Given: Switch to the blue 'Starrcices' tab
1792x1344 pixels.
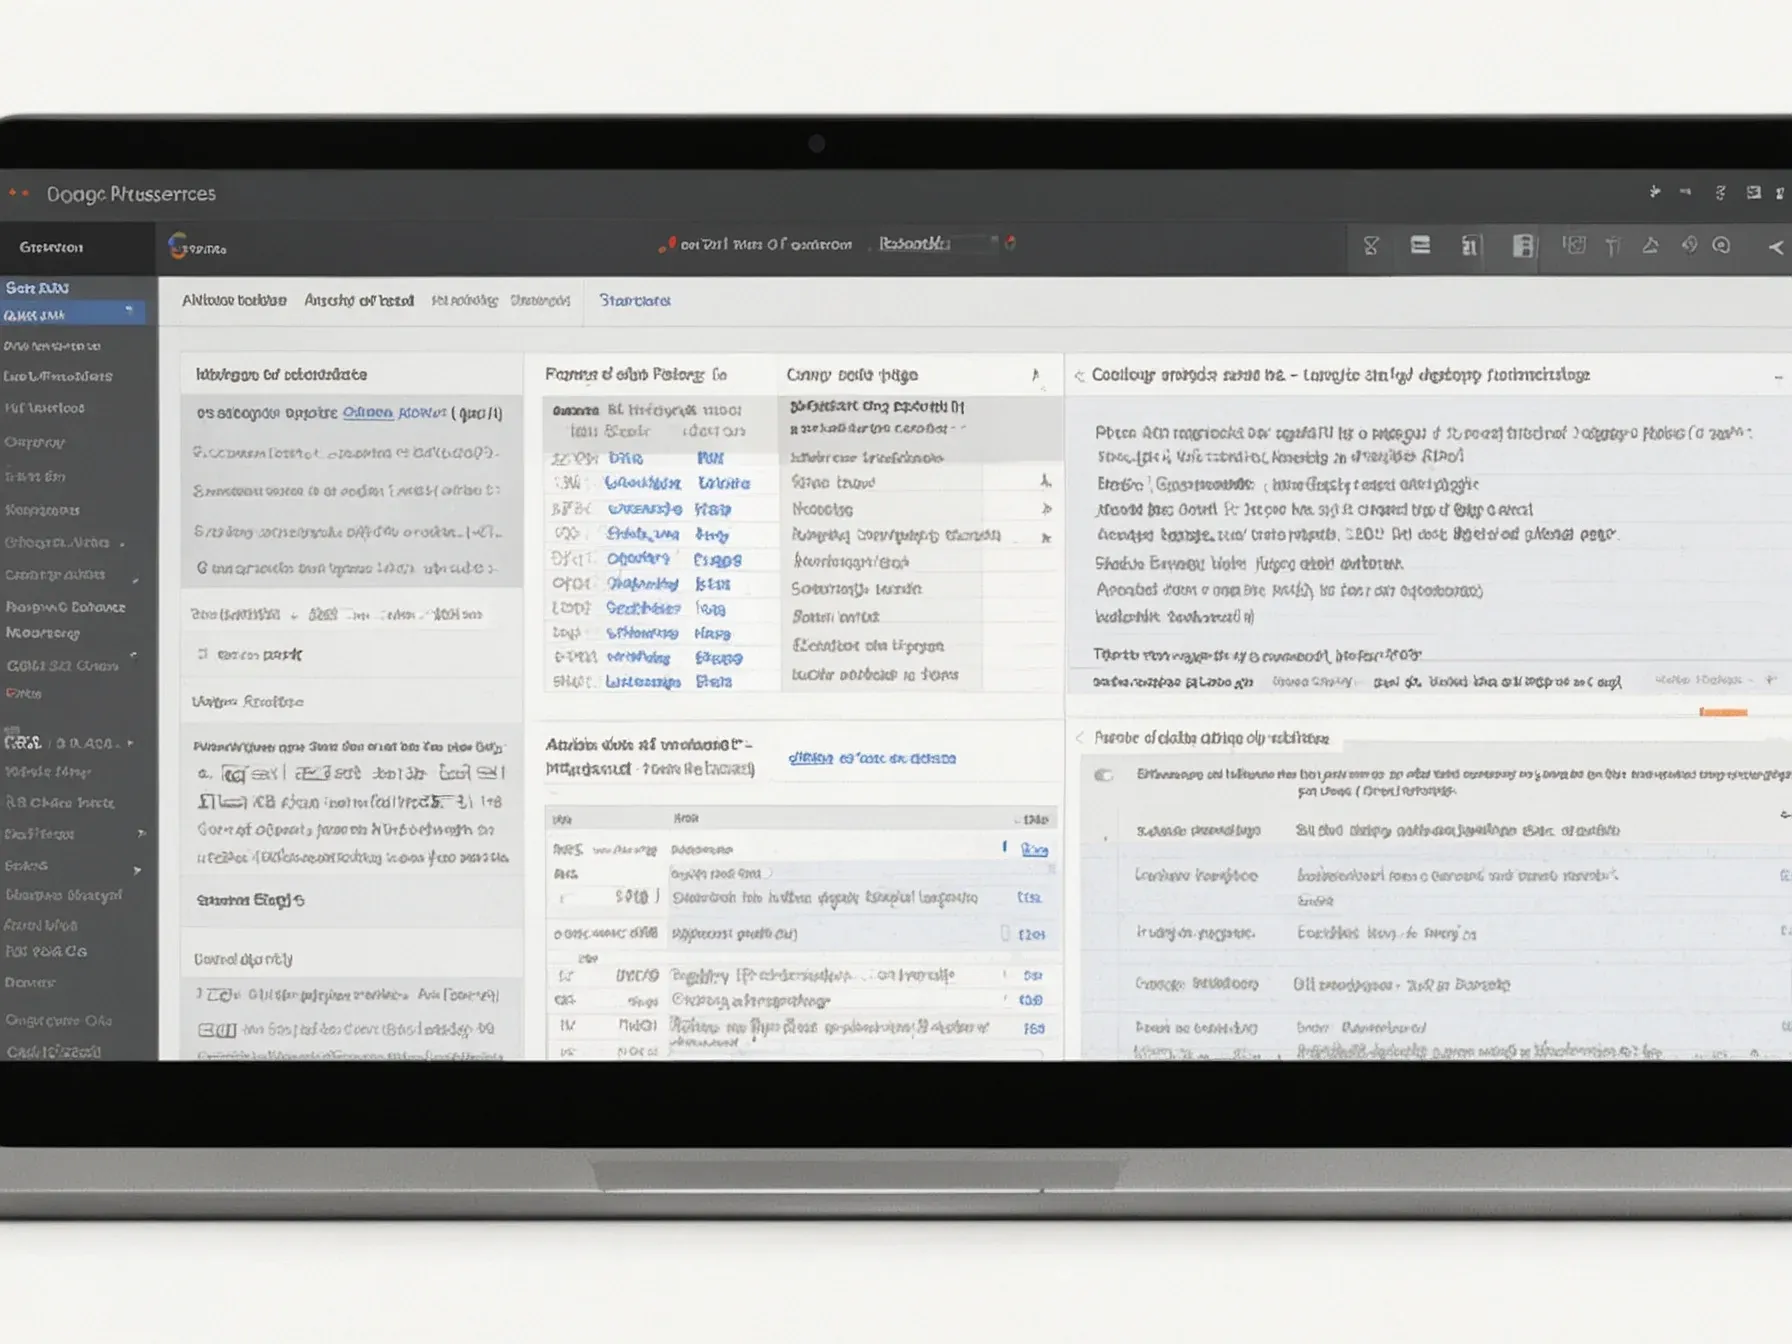Looking at the screenshot, I should click(x=634, y=300).
